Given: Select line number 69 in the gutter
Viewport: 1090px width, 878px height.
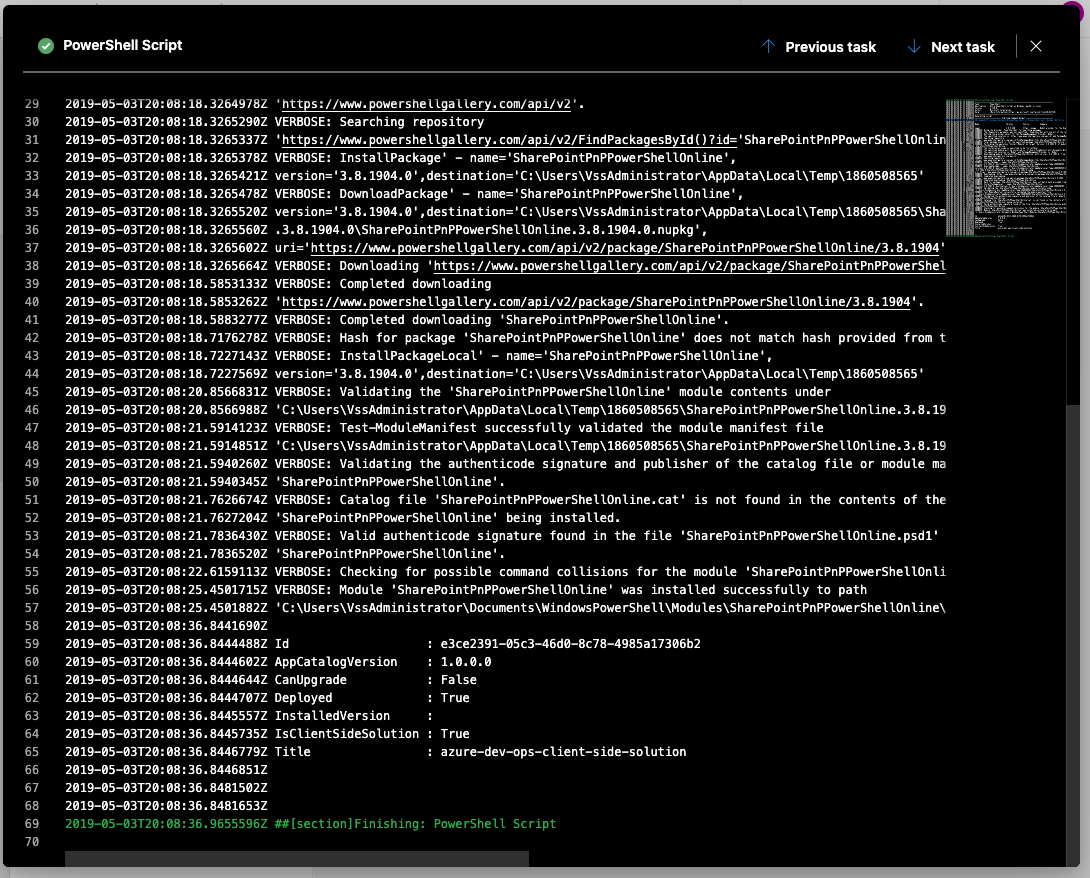Looking at the screenshot, I should coord(30,824).
